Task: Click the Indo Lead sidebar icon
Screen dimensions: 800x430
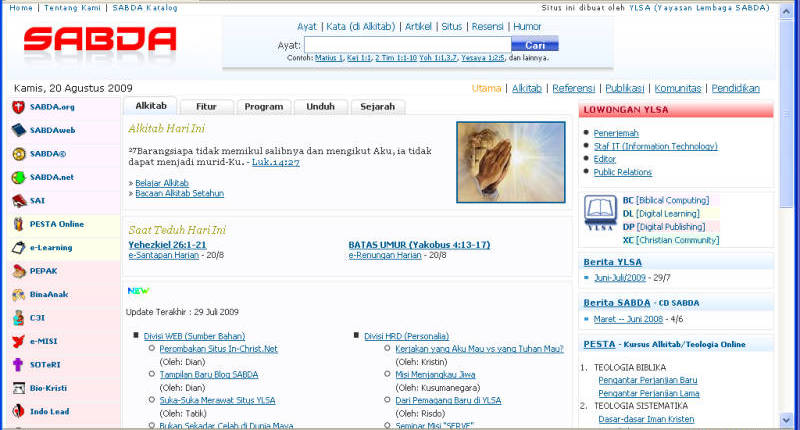Action: point(18,412)
